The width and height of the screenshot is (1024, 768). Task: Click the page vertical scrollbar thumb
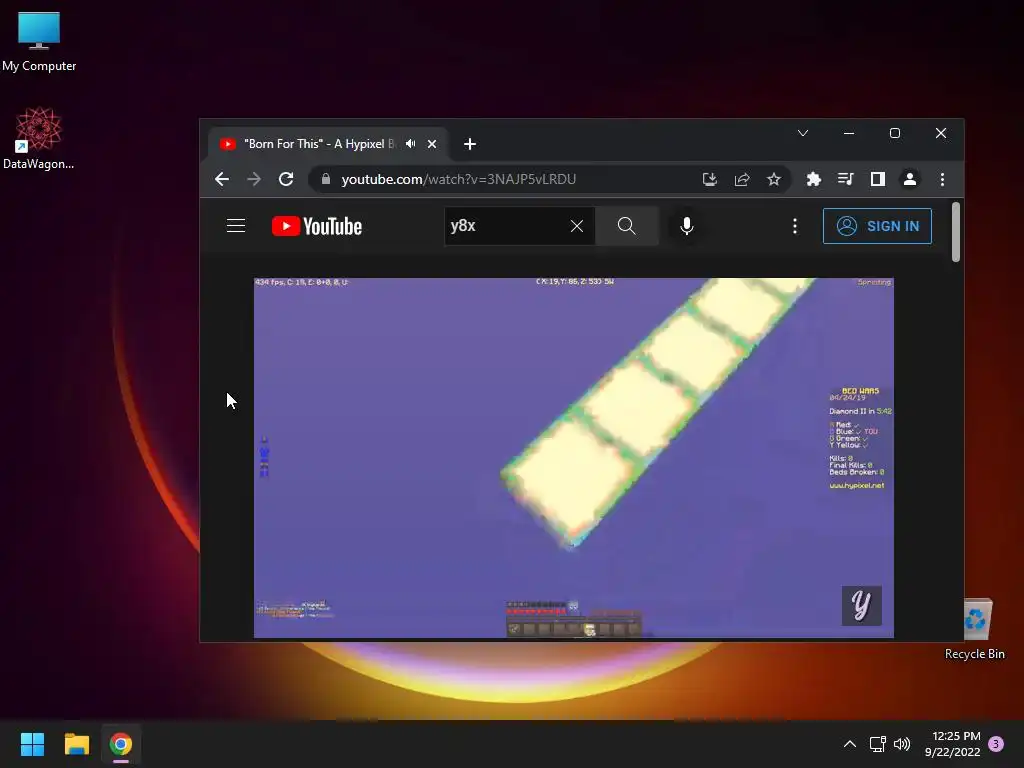point(956,232)
